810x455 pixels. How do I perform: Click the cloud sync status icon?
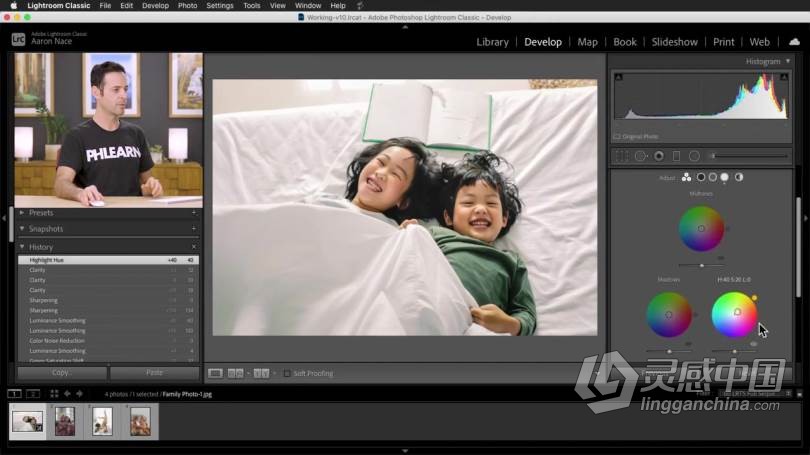pyautogui.click(x=795, y=41)
